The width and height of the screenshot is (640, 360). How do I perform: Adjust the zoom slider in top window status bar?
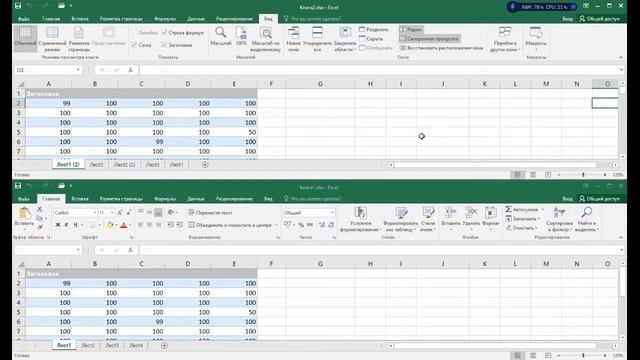[x=583, y=175]
